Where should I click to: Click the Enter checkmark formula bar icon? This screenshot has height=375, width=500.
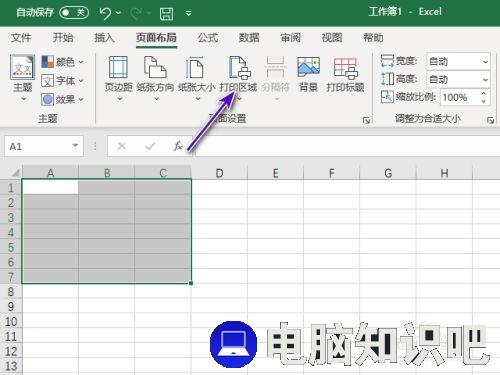150,146
